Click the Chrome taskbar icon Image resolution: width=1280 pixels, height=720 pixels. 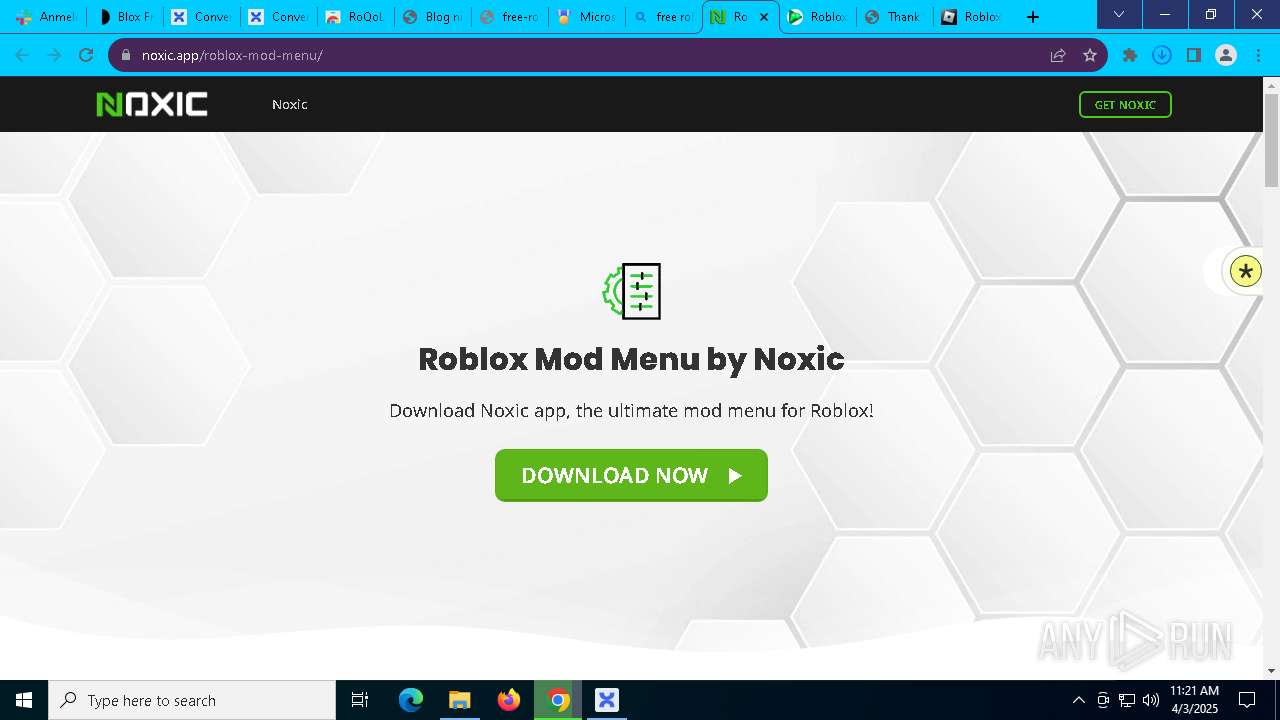click(558, 700)
